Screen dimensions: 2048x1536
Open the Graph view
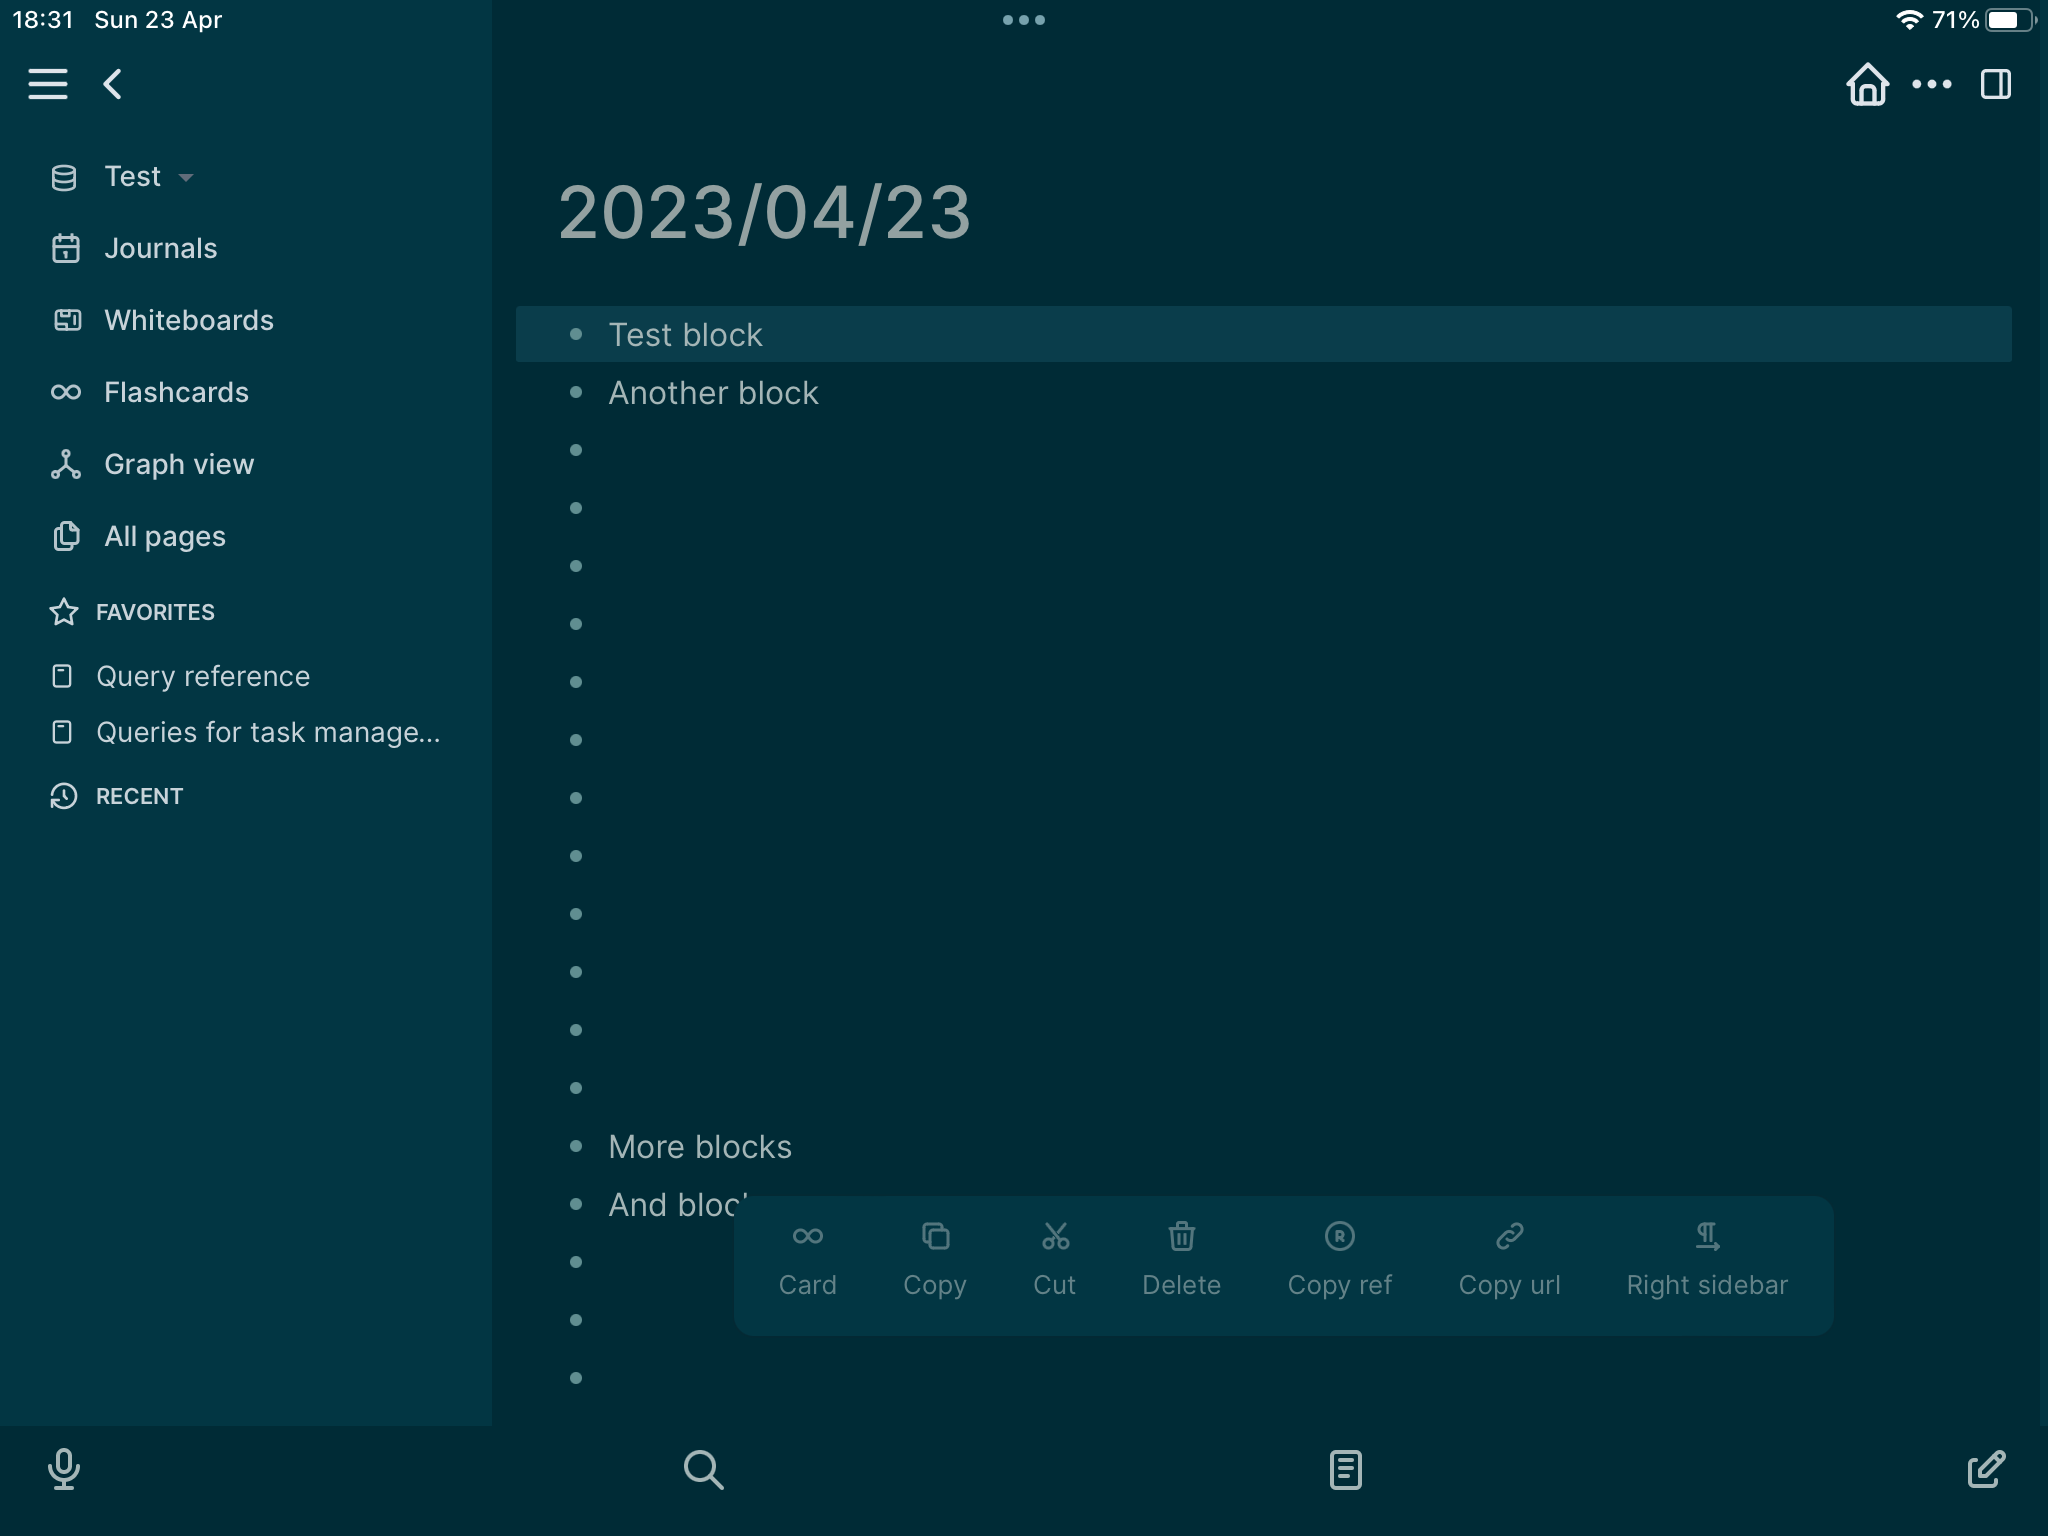tap(179, 464)
